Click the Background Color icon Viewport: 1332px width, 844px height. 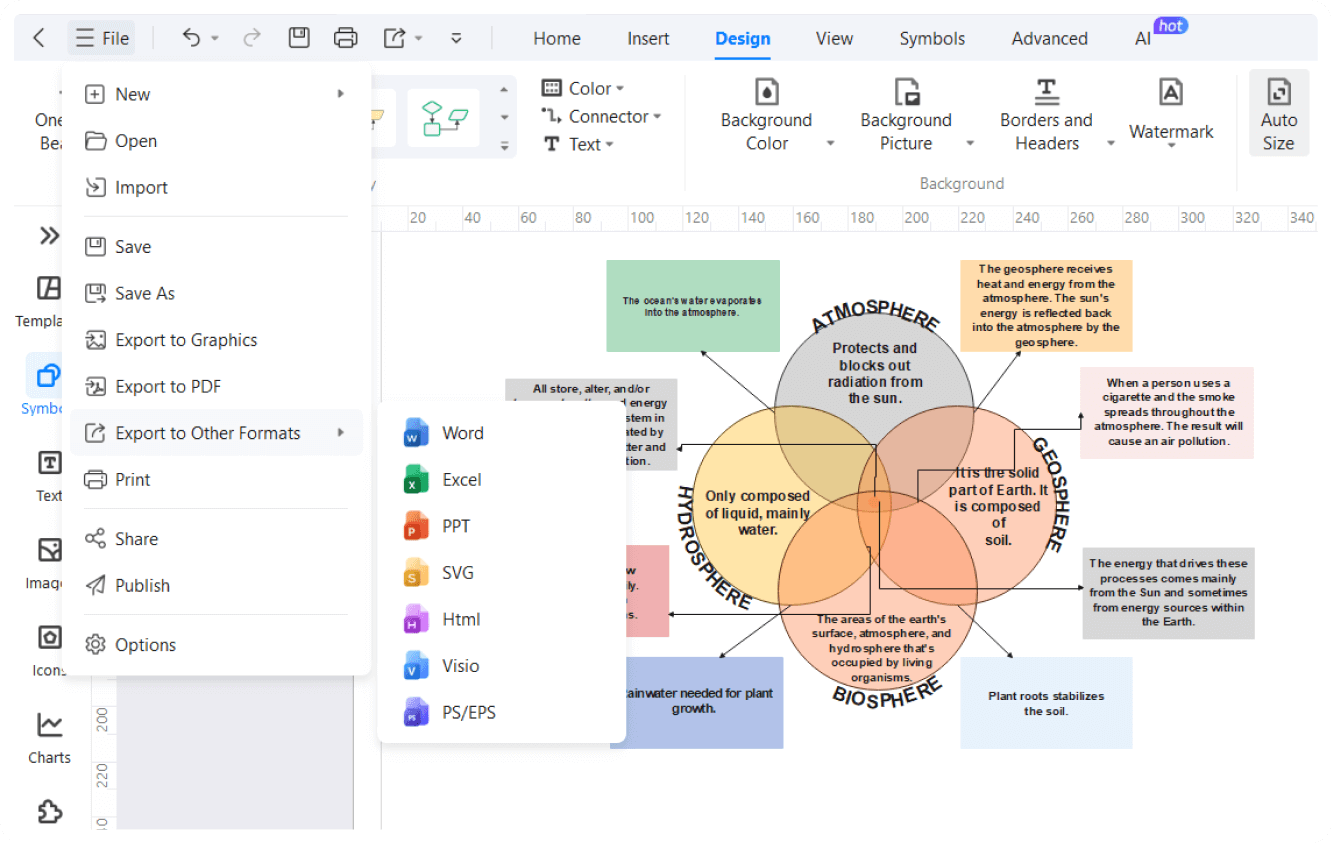tap(766, 93)
